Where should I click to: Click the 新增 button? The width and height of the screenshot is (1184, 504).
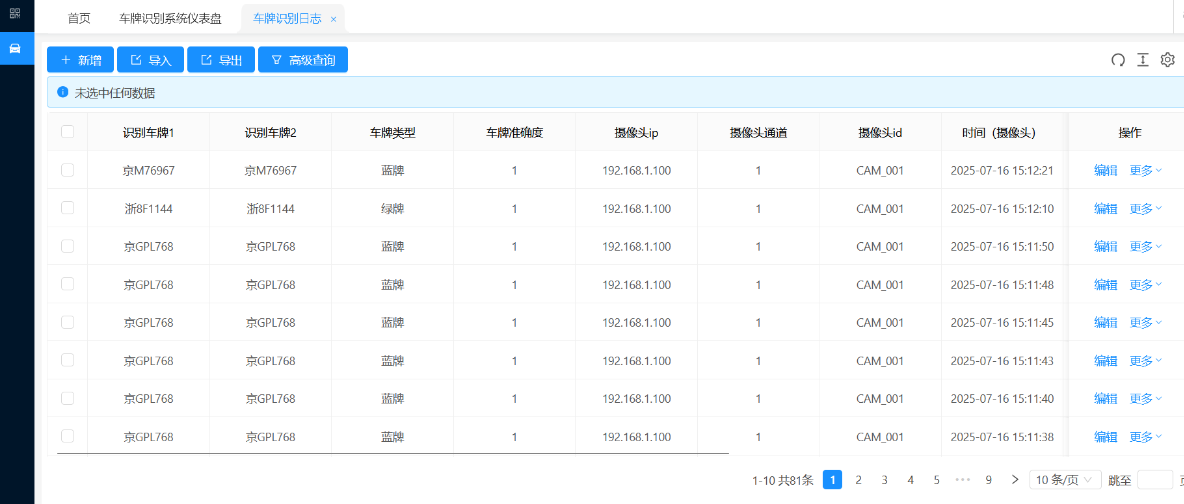tap(81, 60)
